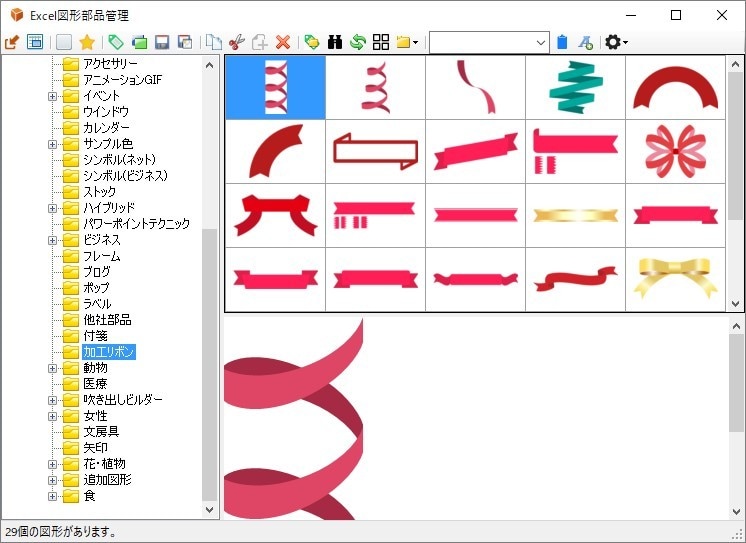Expand the ビジネス folder node

tap(52, 240)
